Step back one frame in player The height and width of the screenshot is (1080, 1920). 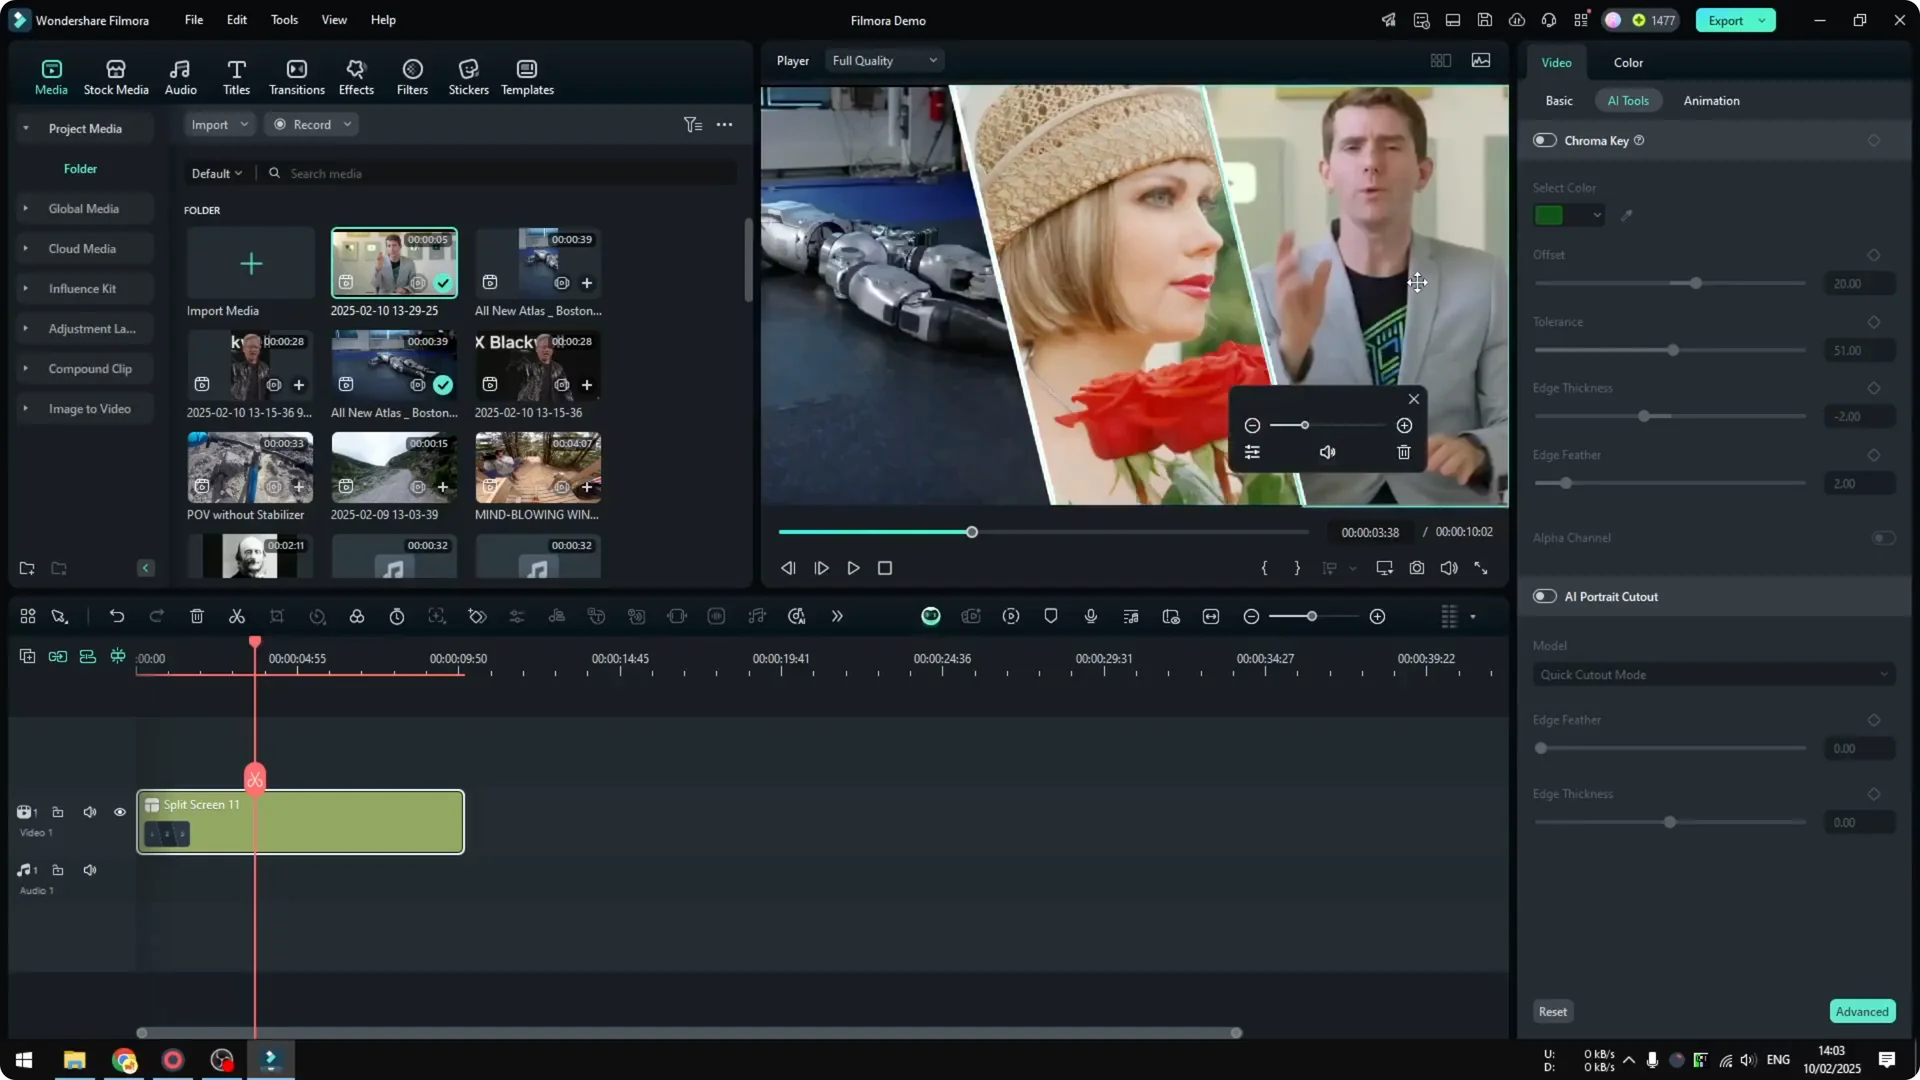pyautogui.click(x=788, y=568)
